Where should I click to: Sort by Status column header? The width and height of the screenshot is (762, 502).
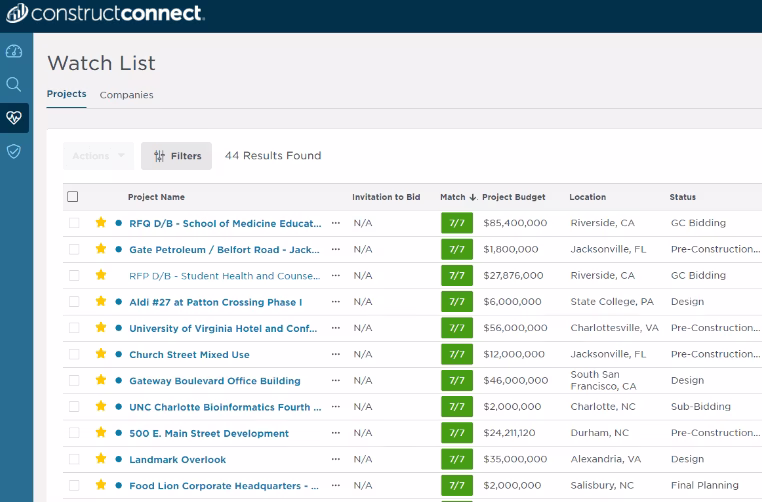pyautogui.click(x=682, y=197)
